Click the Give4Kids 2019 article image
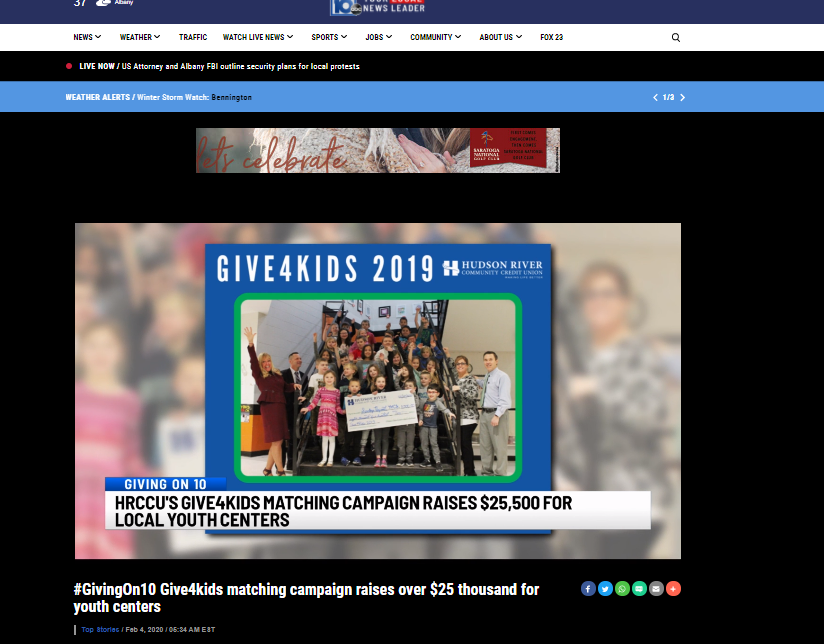The height and width of the screenshot is (644, 824). pyautogui.click(x=378, y=391)
